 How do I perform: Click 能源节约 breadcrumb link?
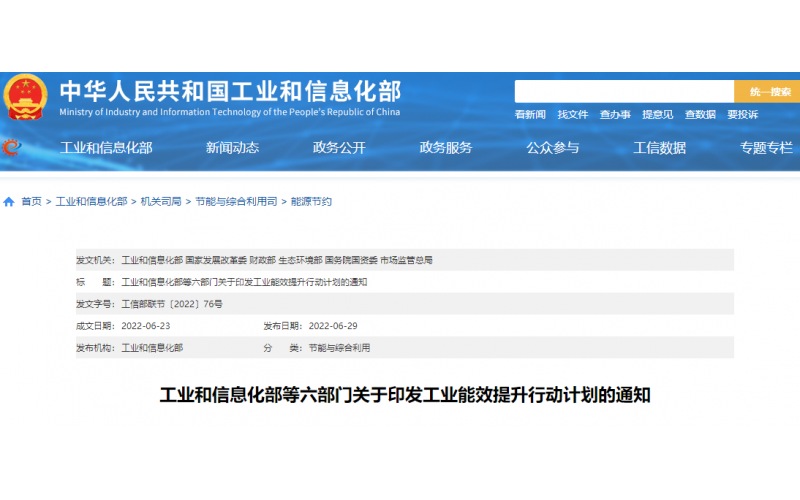point(311,202)
